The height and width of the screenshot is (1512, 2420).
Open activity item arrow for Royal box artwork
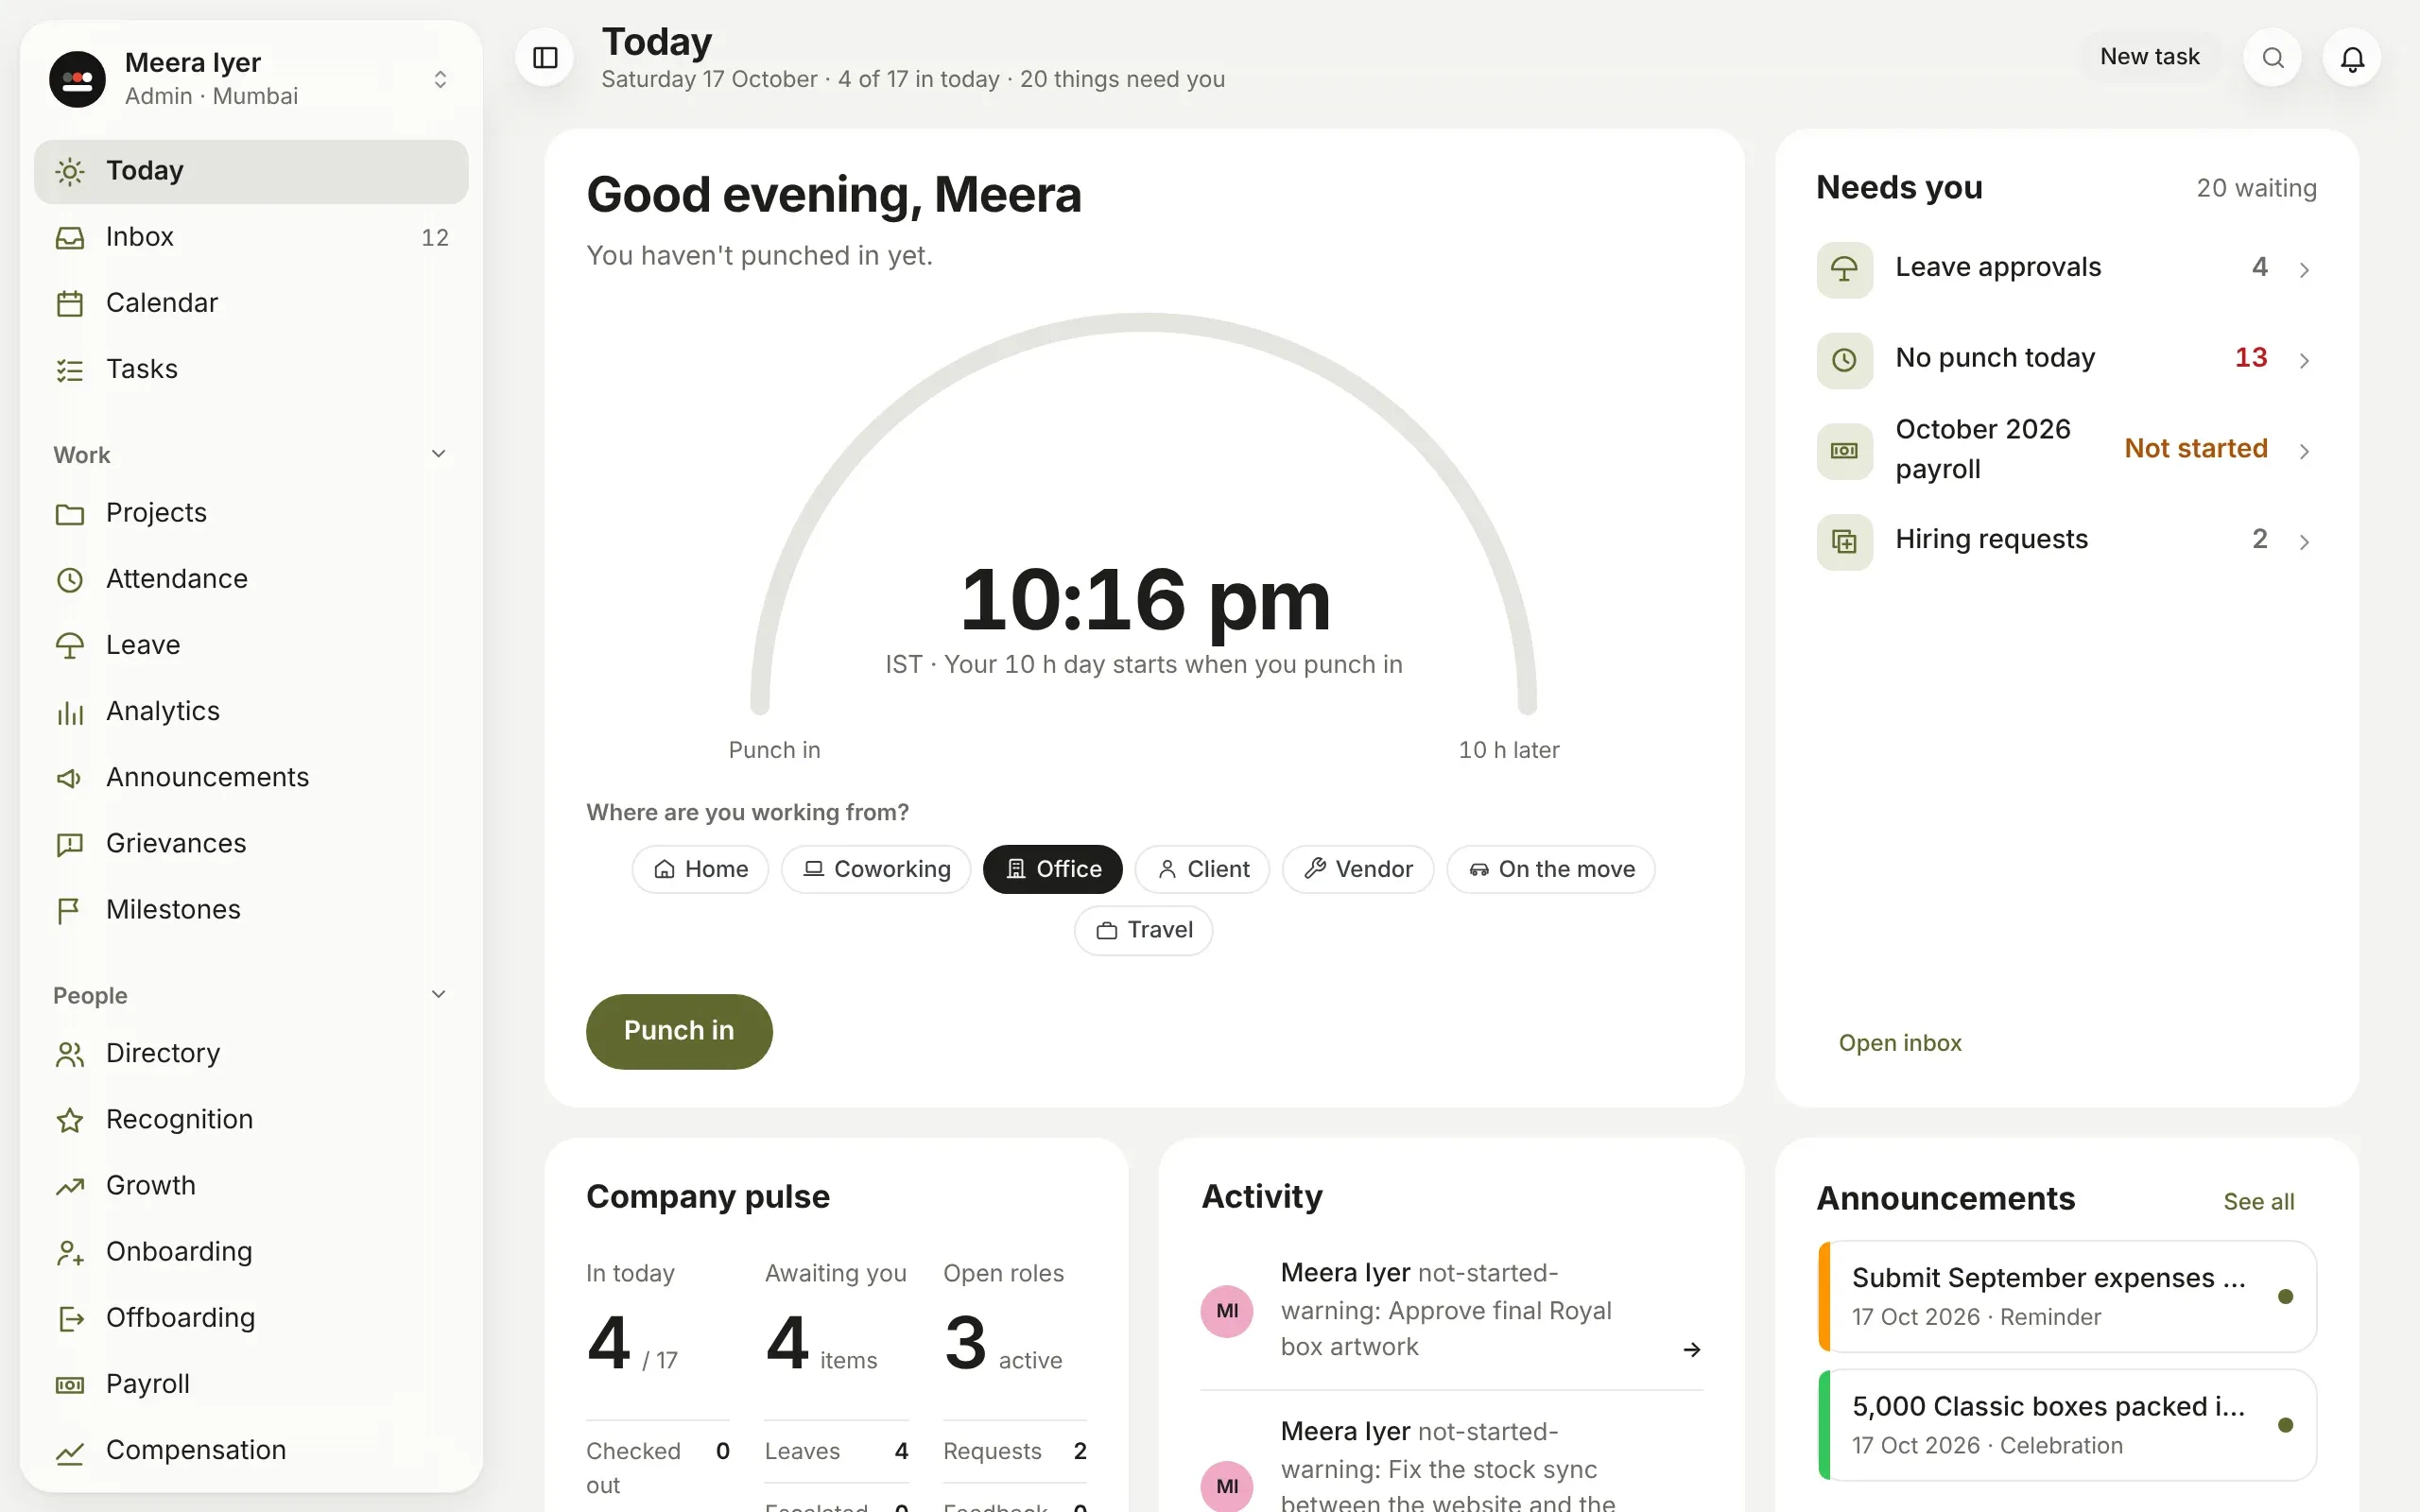pyautogui.click(x=1691, y=1349)
